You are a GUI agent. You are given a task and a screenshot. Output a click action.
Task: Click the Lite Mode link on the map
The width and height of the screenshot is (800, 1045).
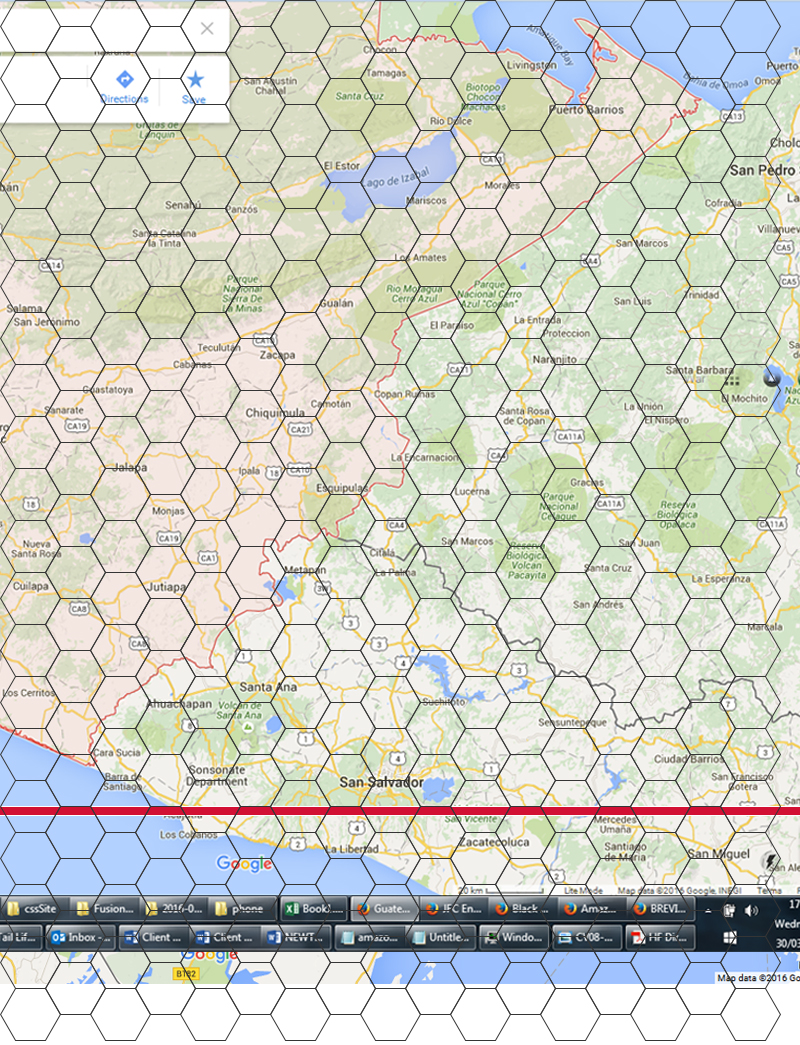(x=583, y=890)
